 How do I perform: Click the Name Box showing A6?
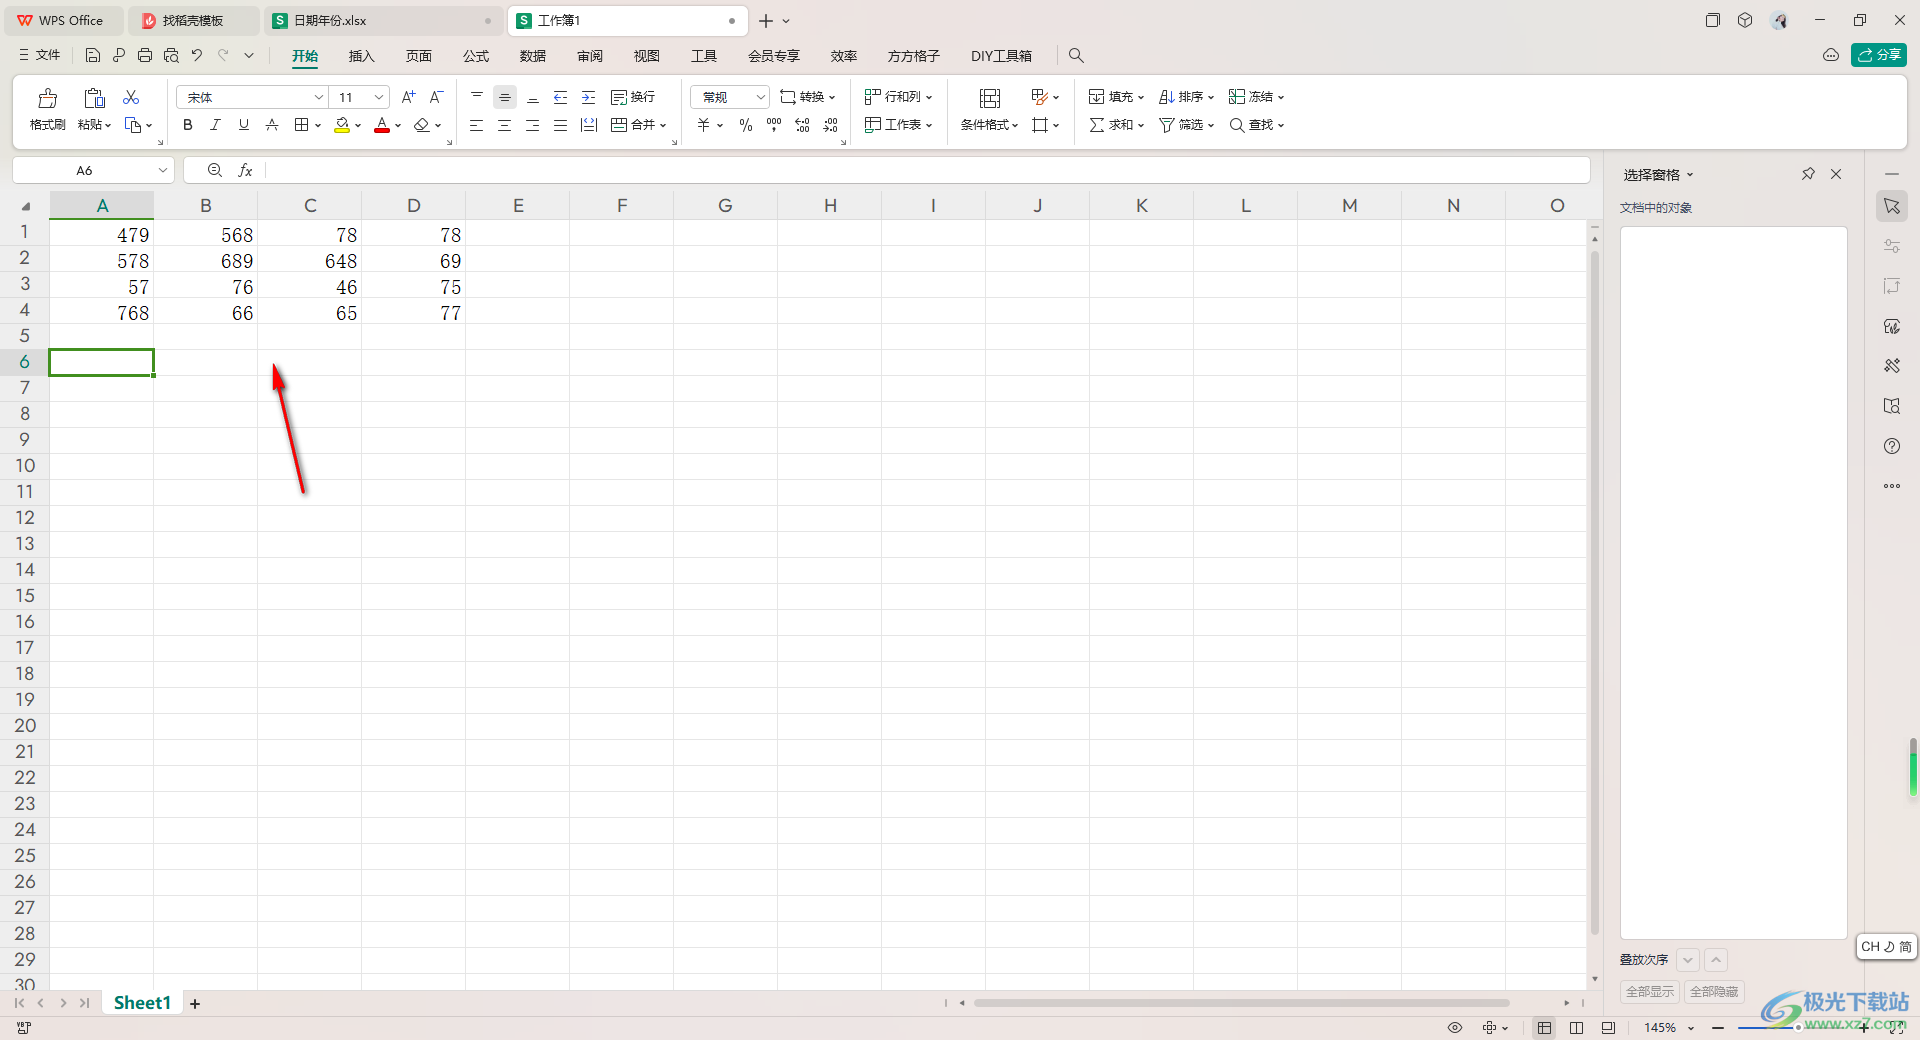click(84, 171)
